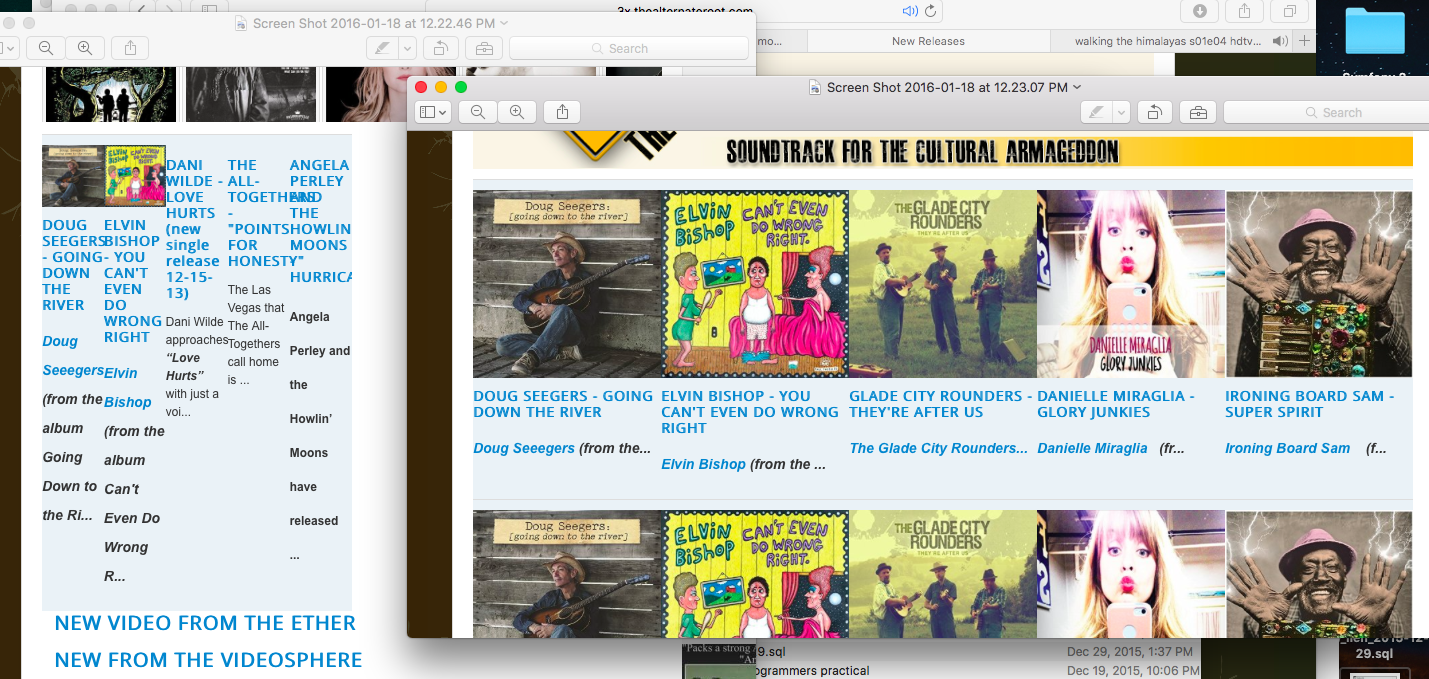This screenshot has width=1429, height=679.
Task: Click the Doug Seegers album cover in top row
Action: (567, 284)
